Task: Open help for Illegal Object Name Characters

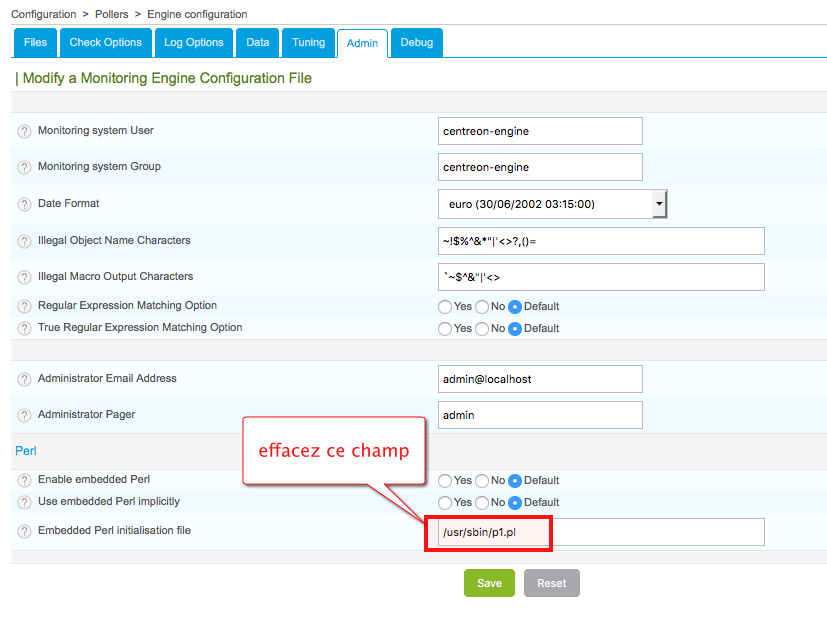Action: (25, 242)
